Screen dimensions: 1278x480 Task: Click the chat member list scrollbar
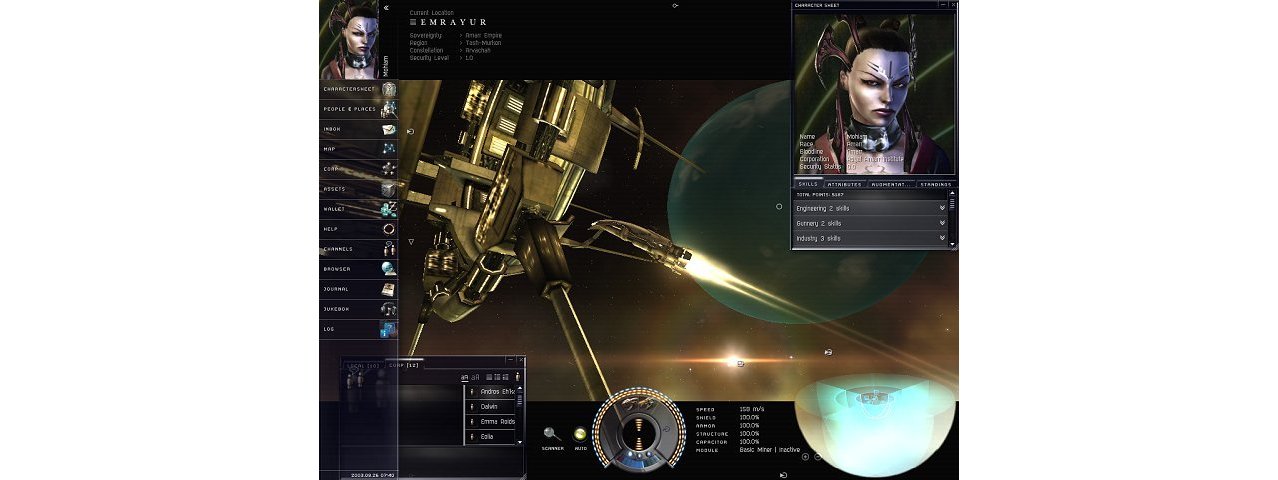coord(519,414)
